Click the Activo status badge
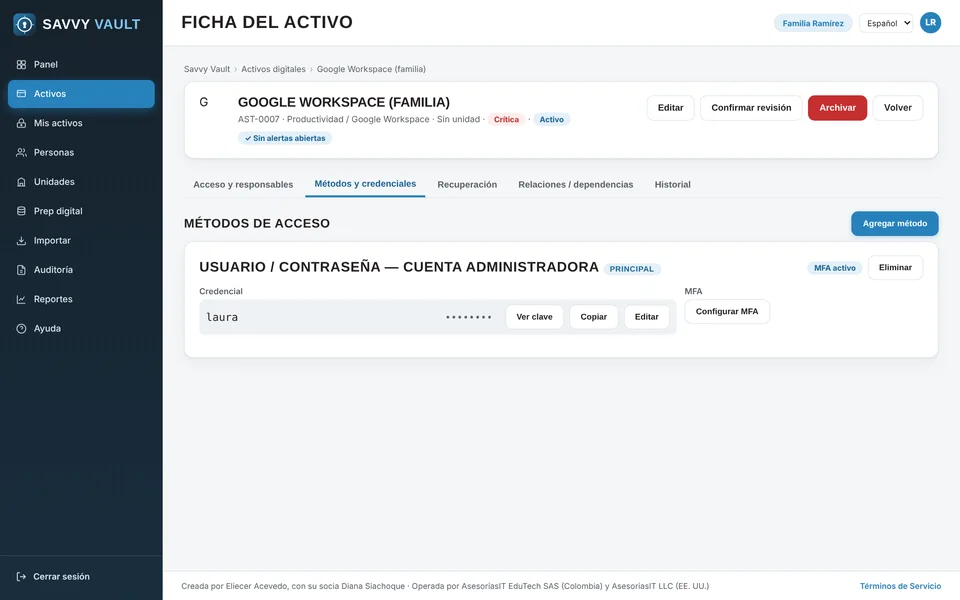The image size is (960, 600). (x=552, y=119)
